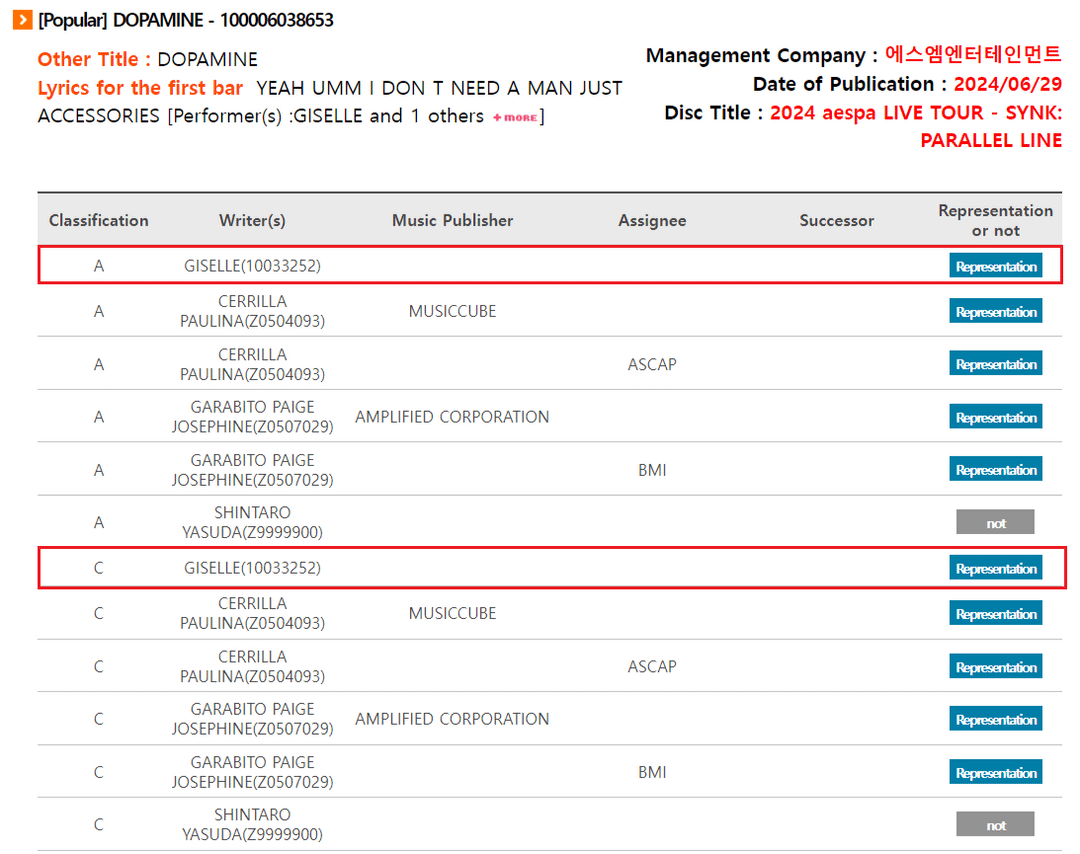Click Representation for classification C CERRILLA PAULINA MUSICCUBE row

coord(995,614)
